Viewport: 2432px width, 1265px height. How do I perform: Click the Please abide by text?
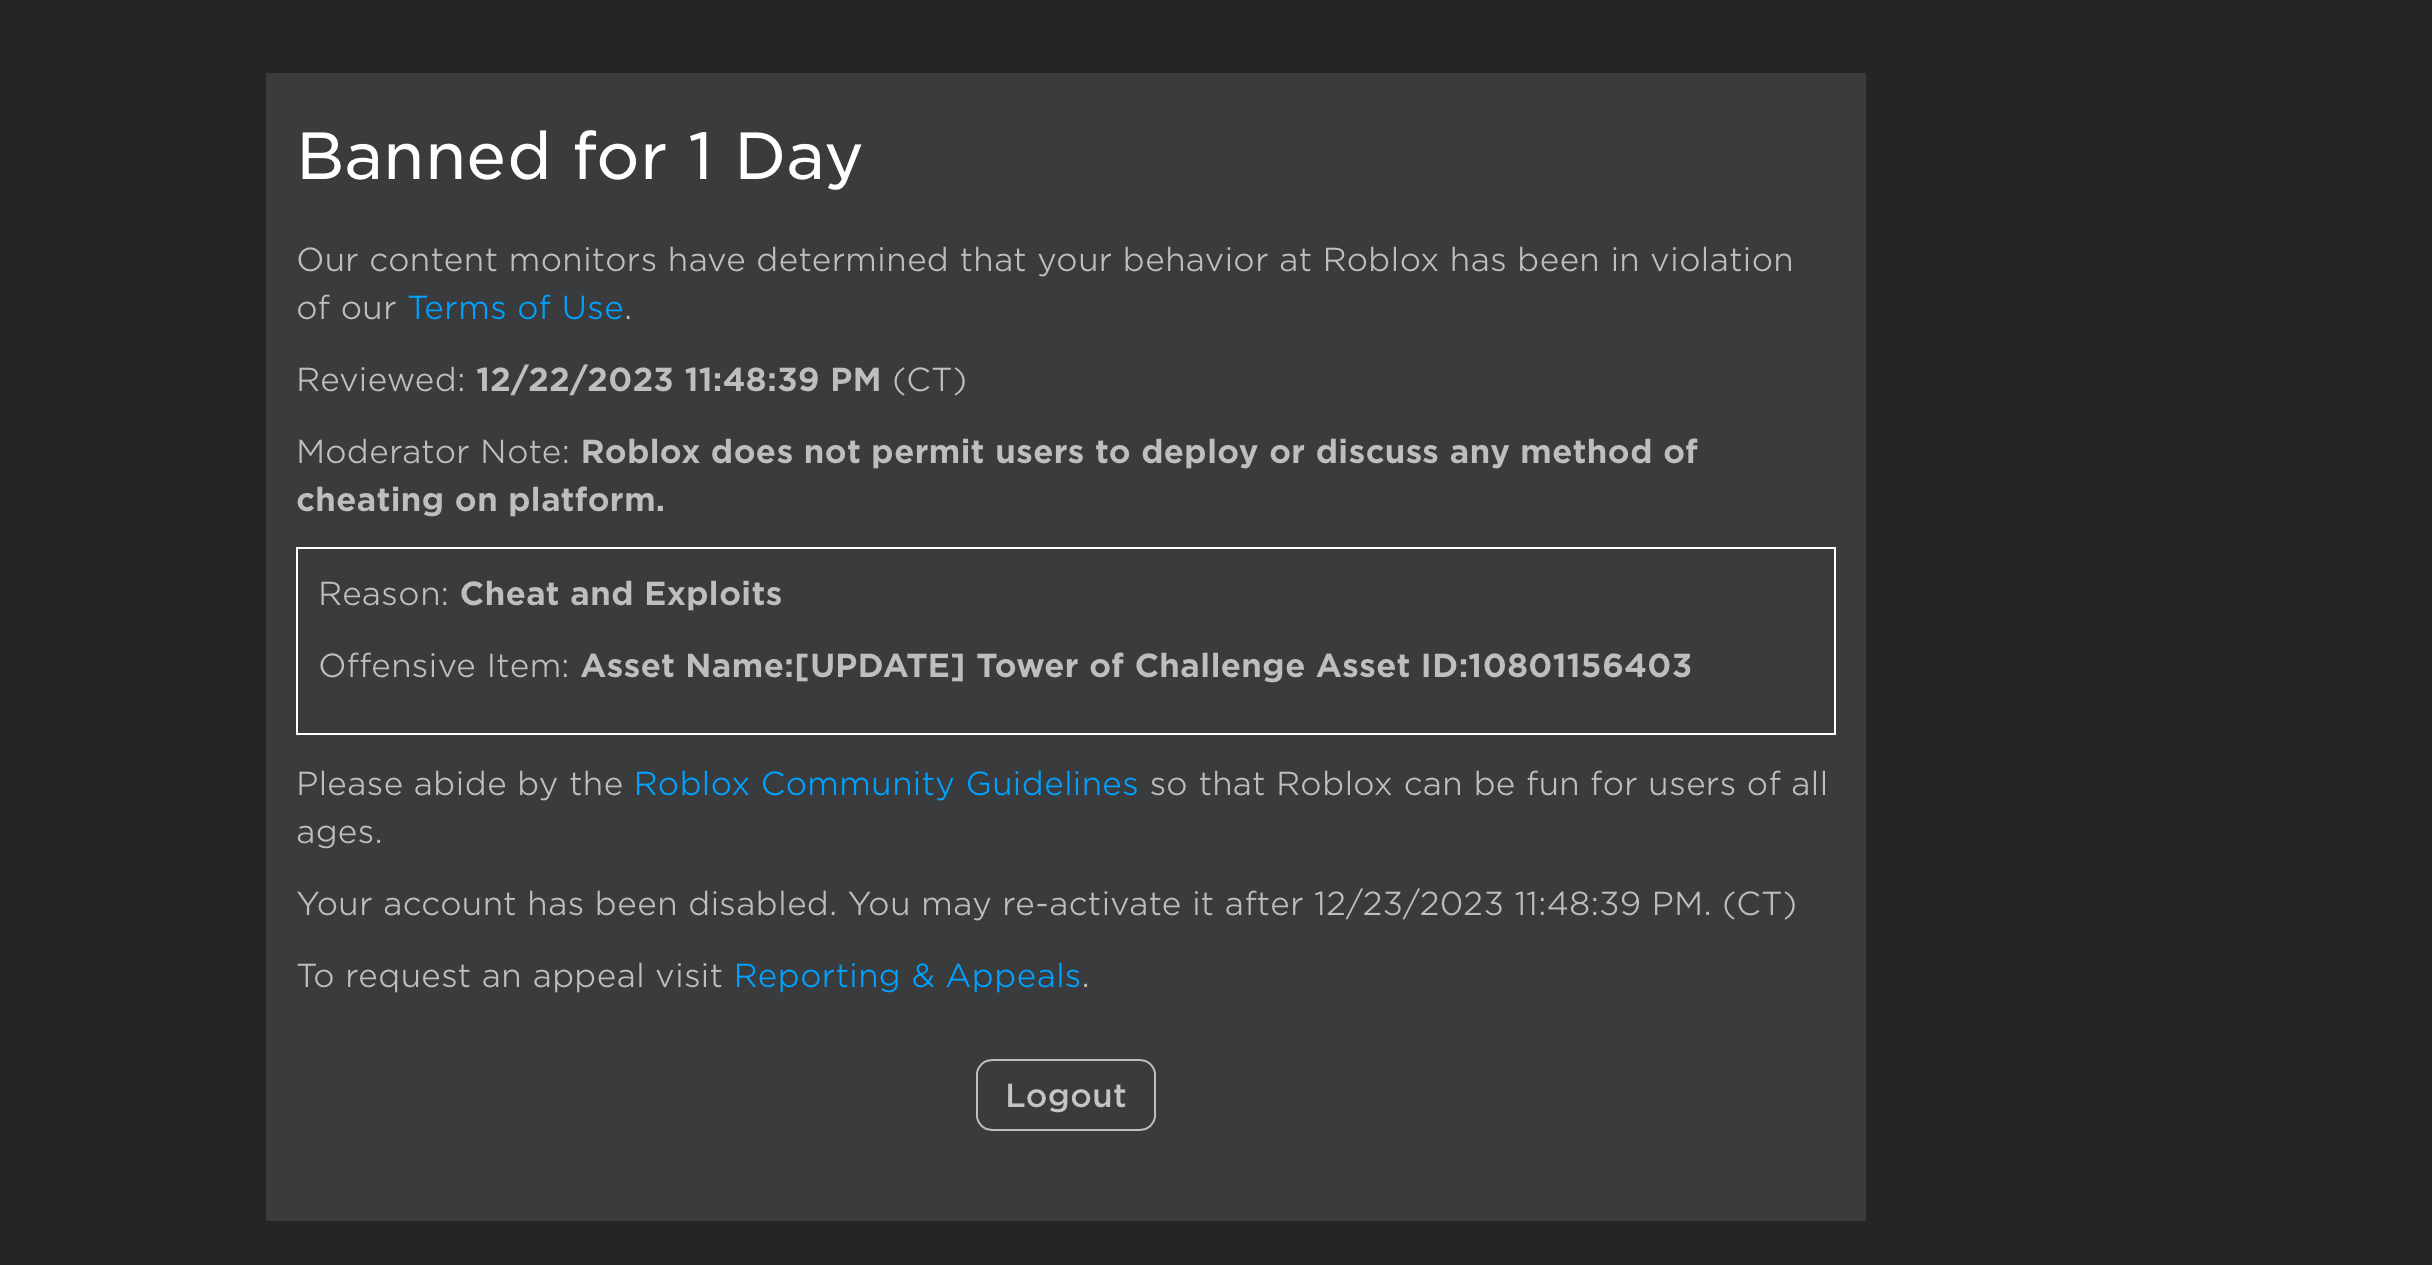click(459, 784)
